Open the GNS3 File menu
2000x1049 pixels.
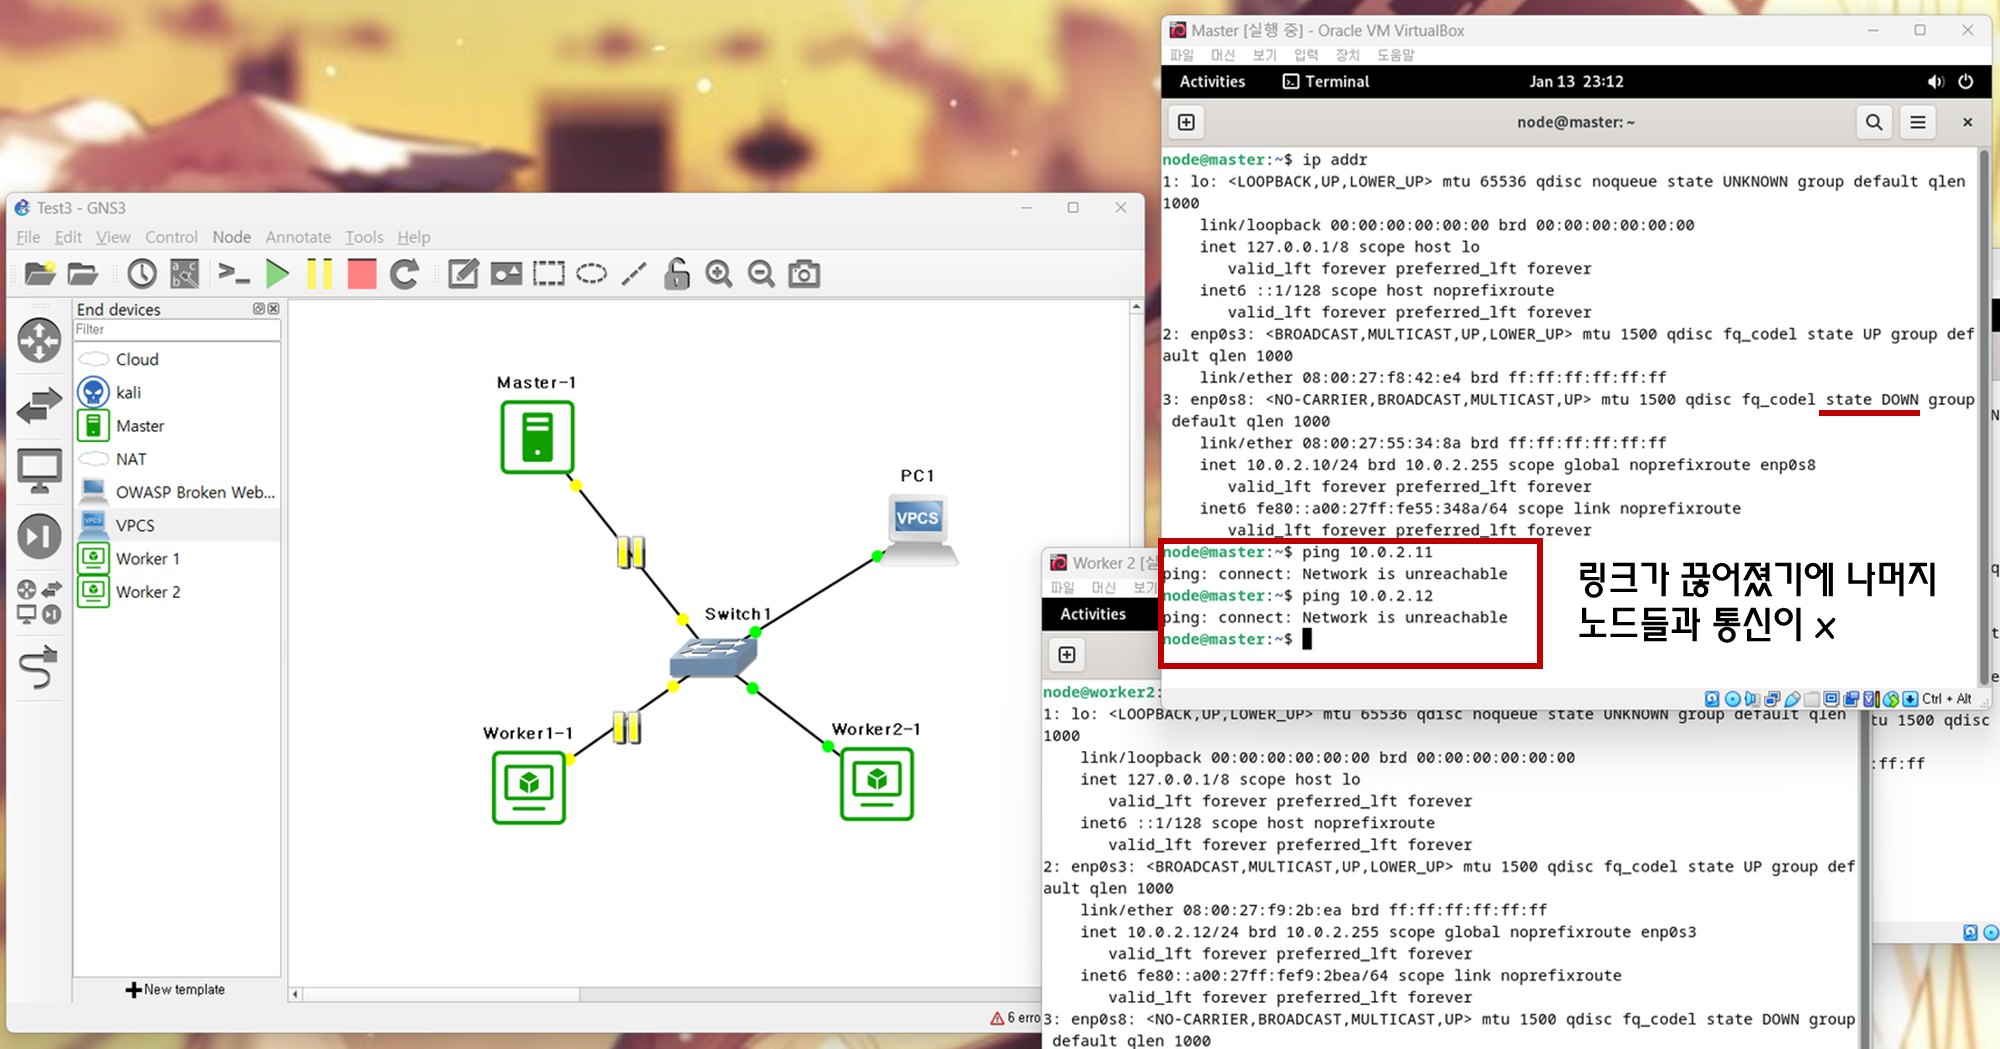click(28, 237)
